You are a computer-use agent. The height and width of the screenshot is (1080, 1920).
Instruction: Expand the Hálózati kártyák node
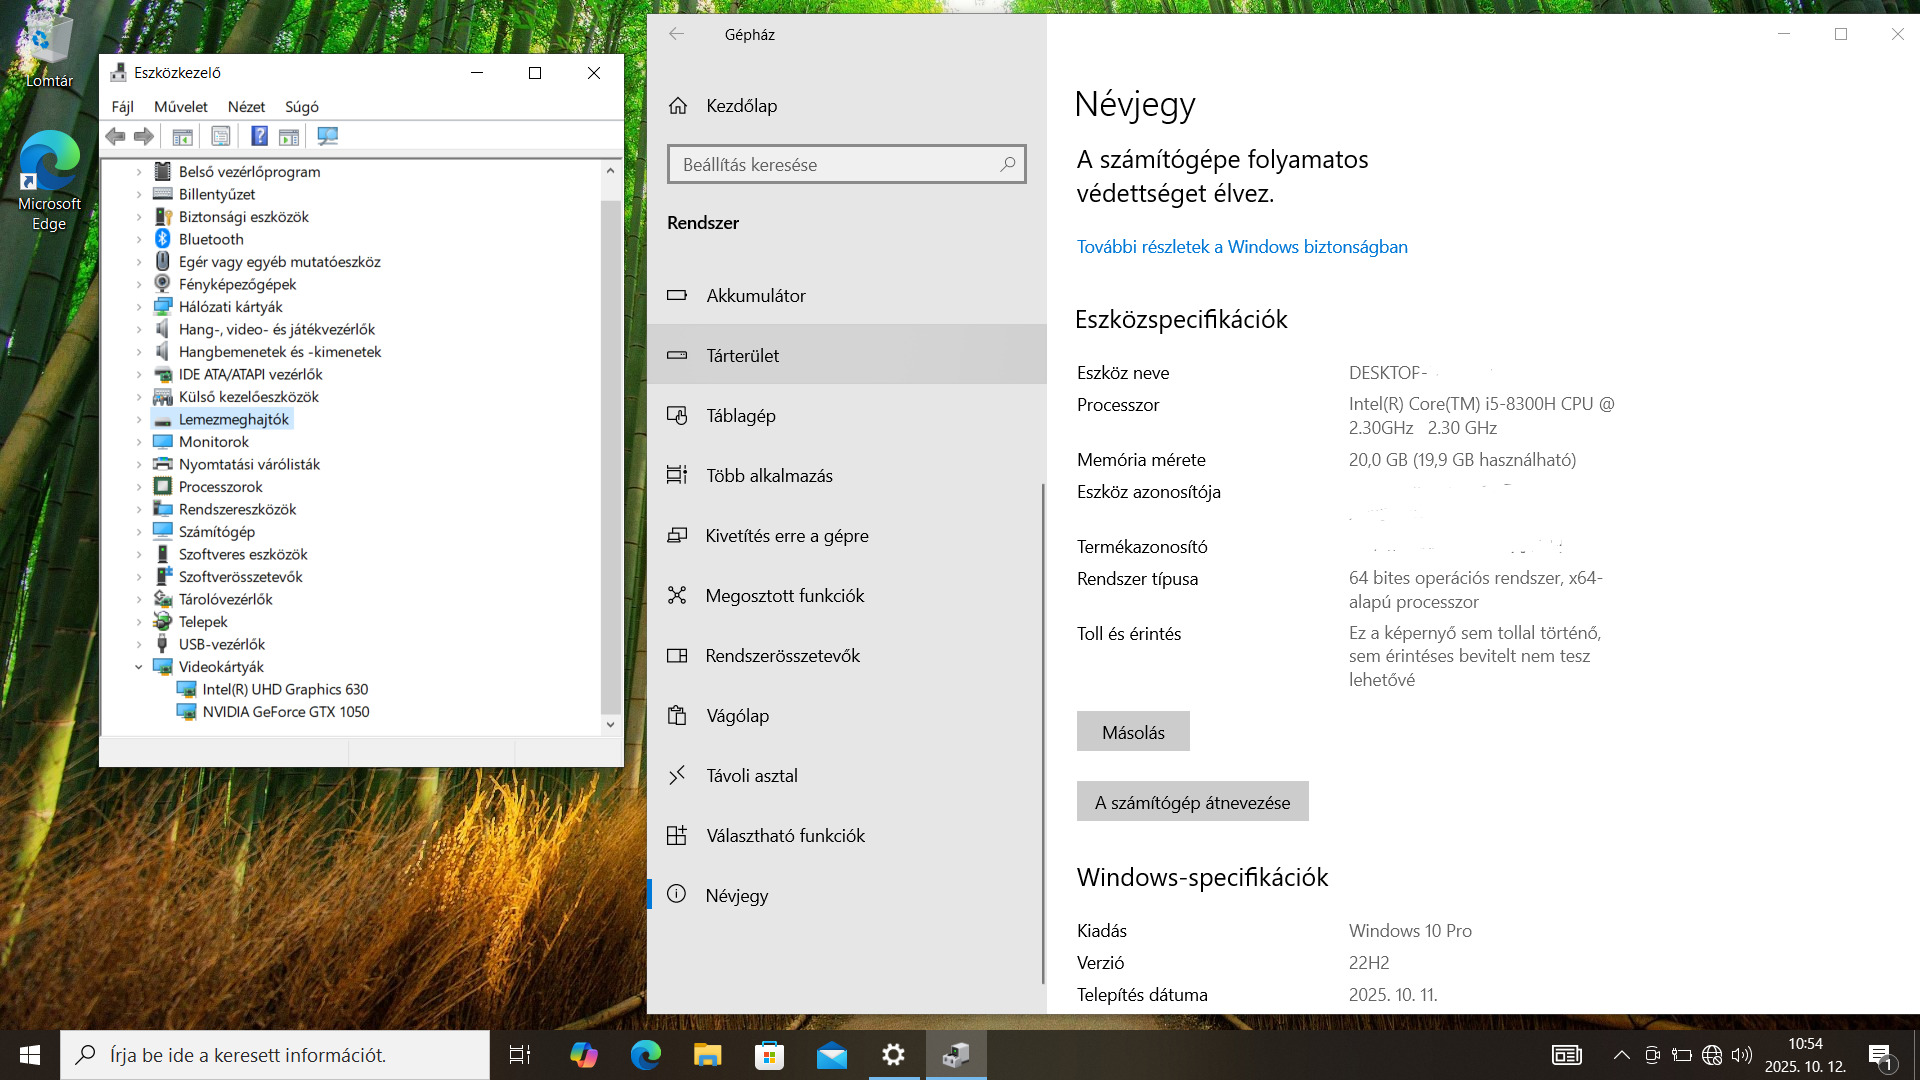click(139, 307)
